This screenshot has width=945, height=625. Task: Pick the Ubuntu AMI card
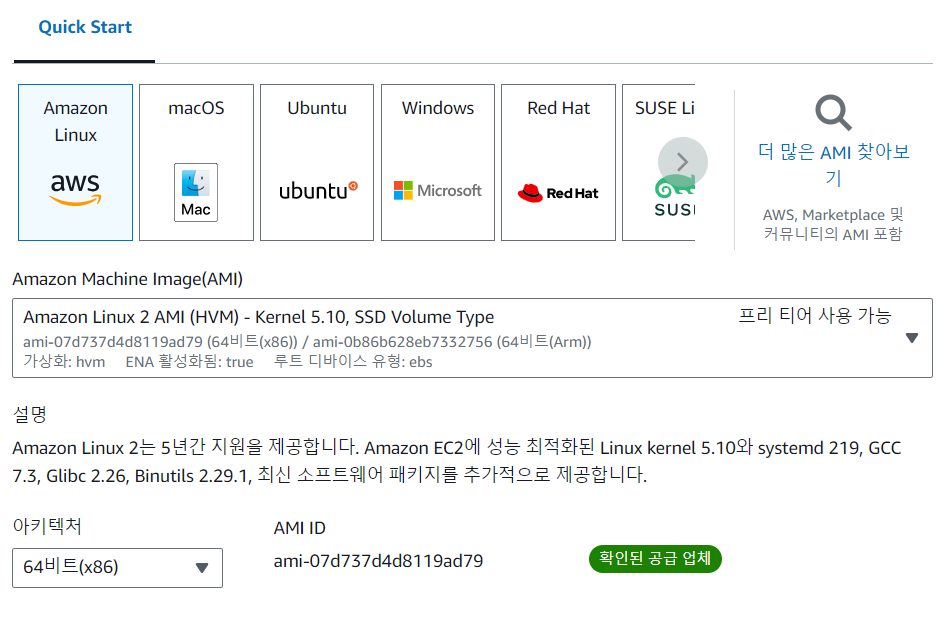point(317,162)
